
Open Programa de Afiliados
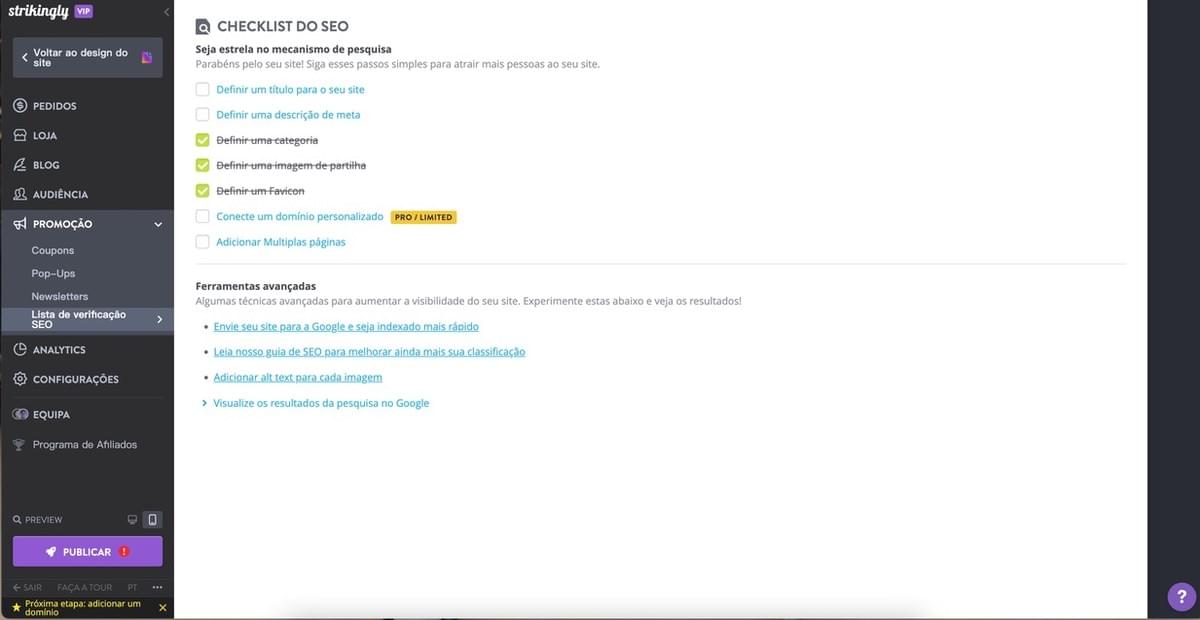tap(87, 444)
